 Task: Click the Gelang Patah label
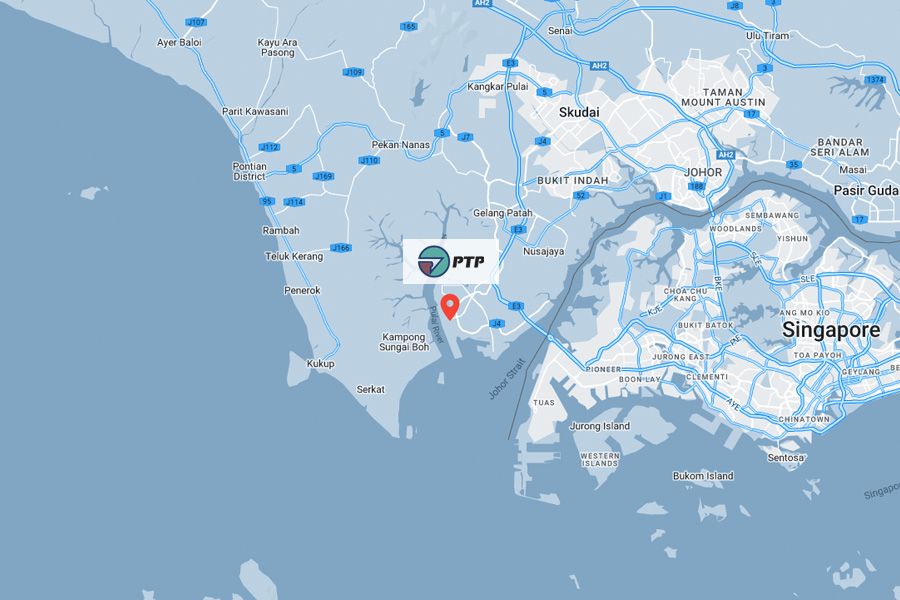503,213
